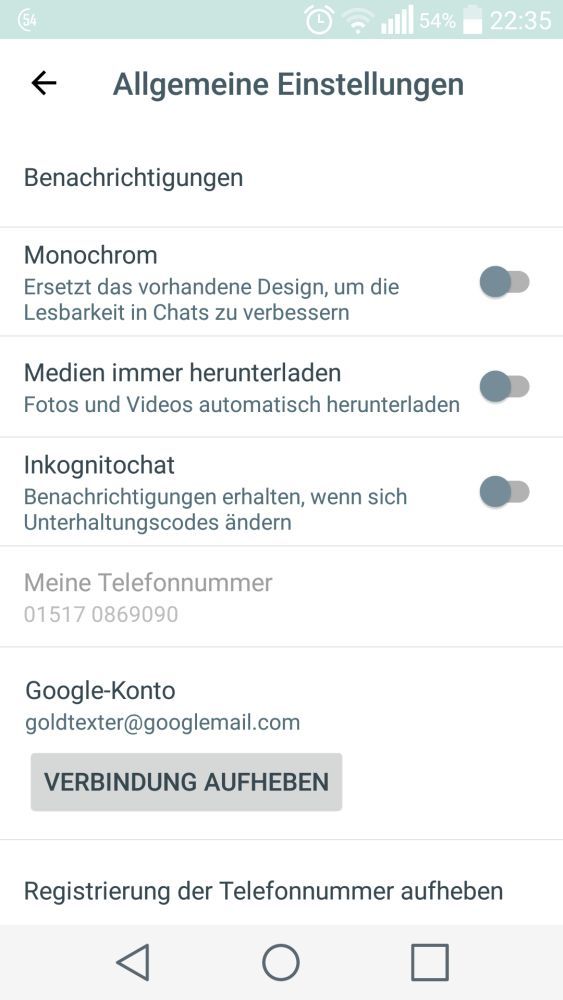Tap the battery icon in status bar
563x1000 pixels.
(x=472, y=19)
